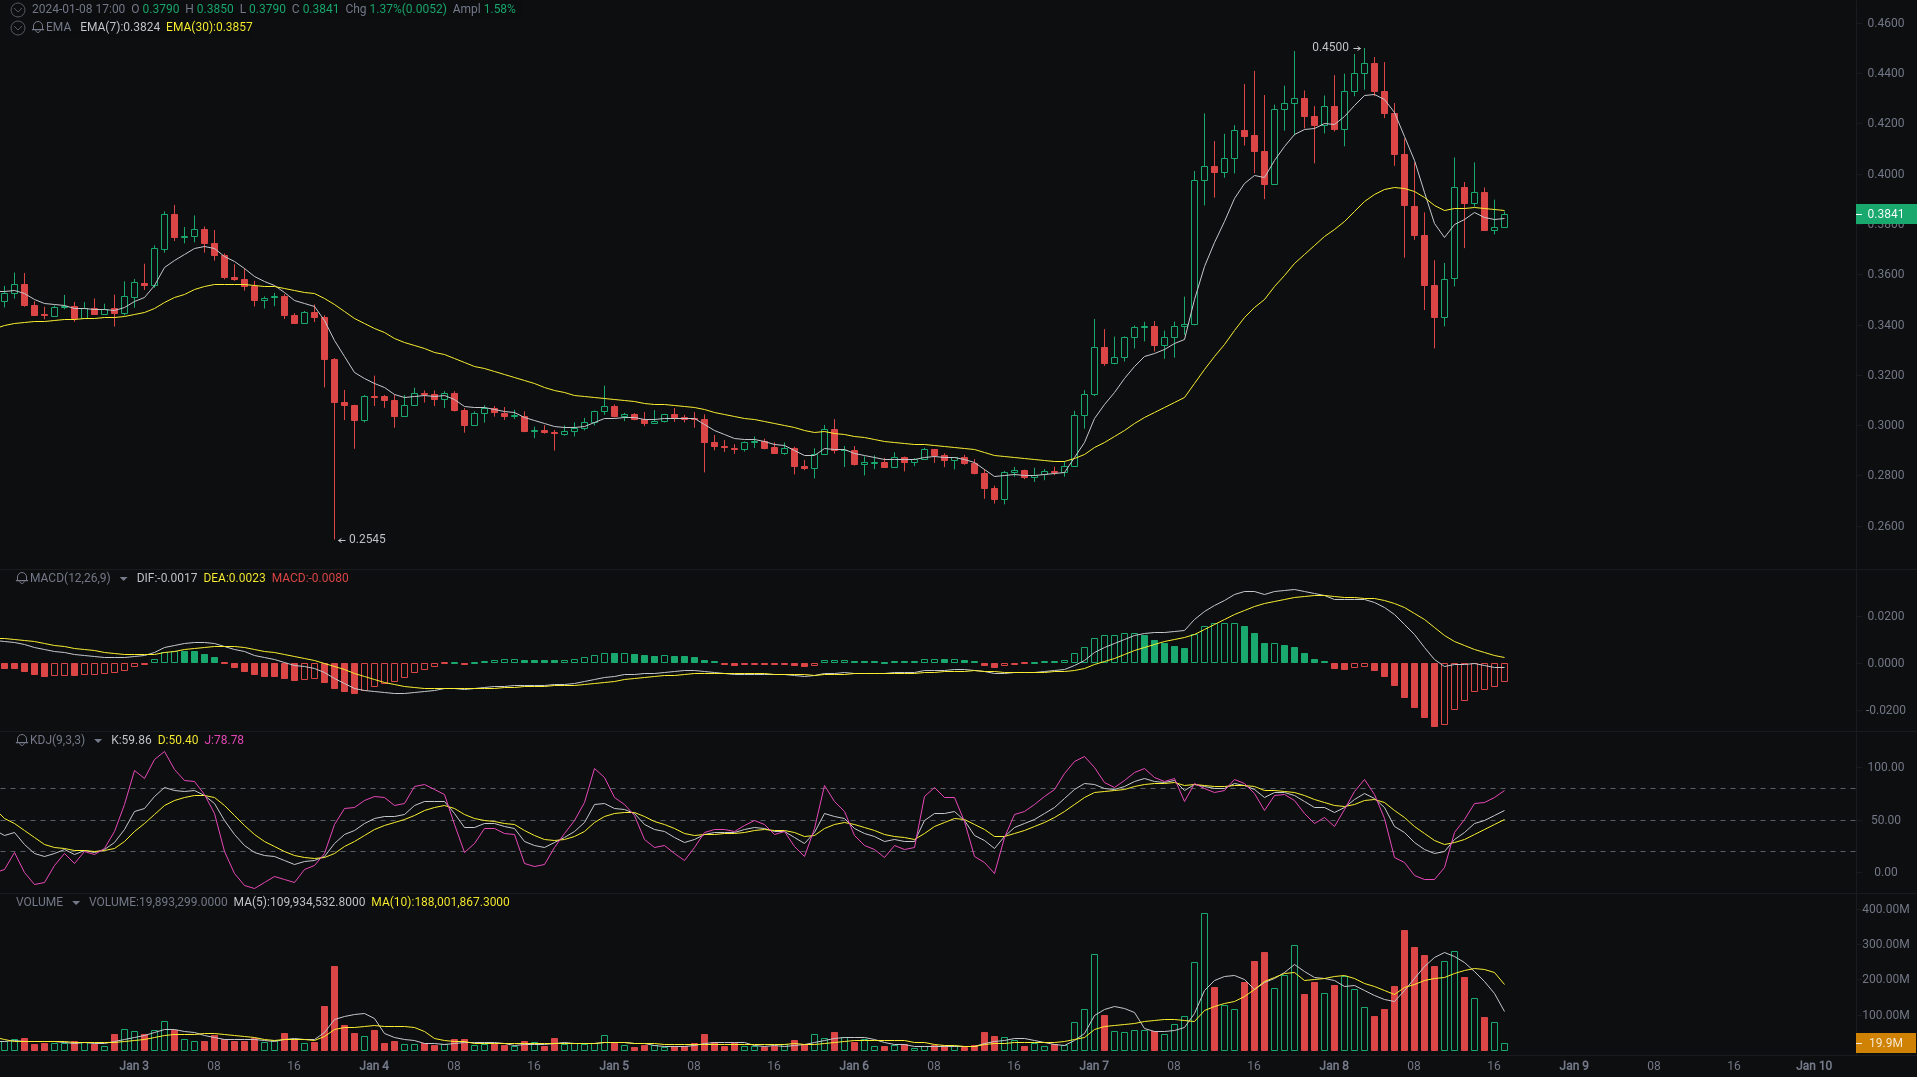1917x1077 pixels.
Task: Click the yellow 19.9M volume tag
Action: coord(1887,1043)
